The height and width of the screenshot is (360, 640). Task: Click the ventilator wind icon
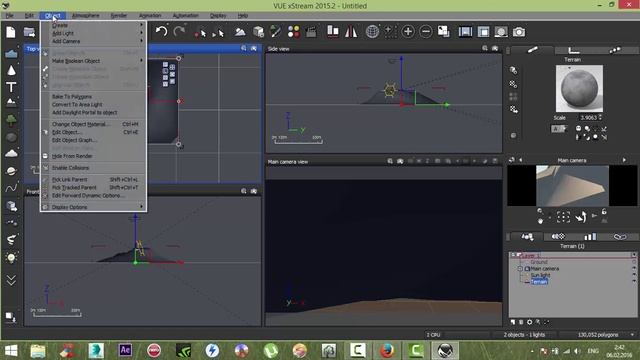(11, 239)
